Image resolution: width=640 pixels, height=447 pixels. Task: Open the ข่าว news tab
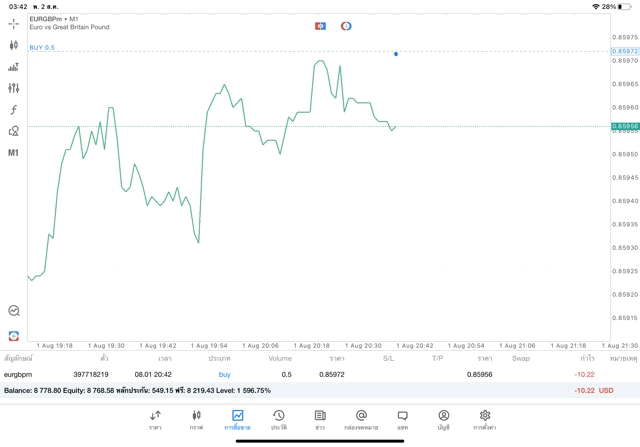coord(319,419)
